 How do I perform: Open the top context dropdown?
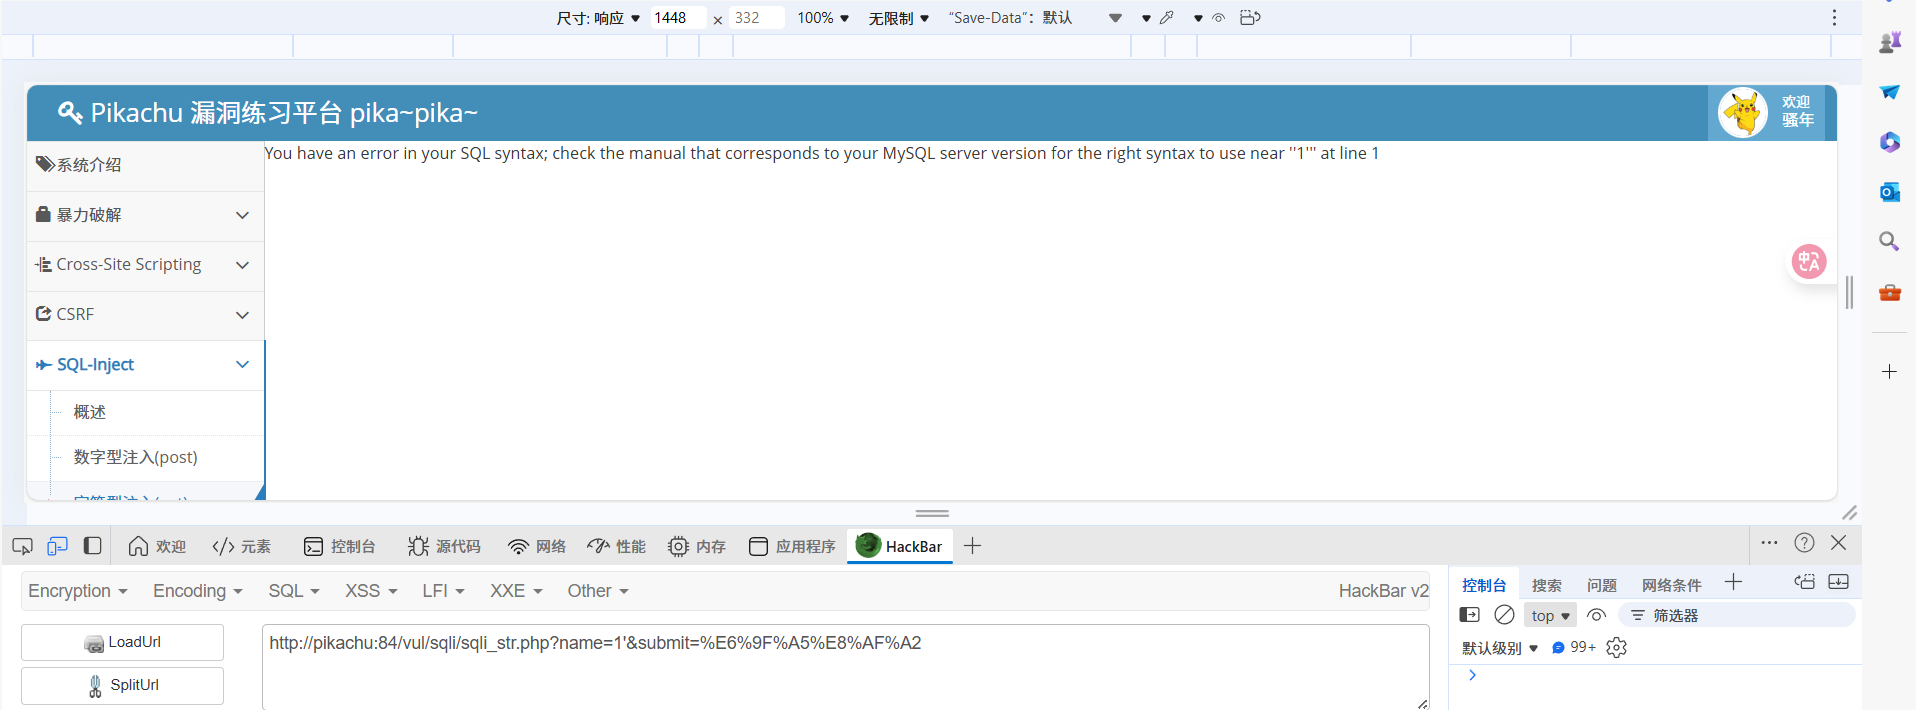click(x=1550, y=615)
